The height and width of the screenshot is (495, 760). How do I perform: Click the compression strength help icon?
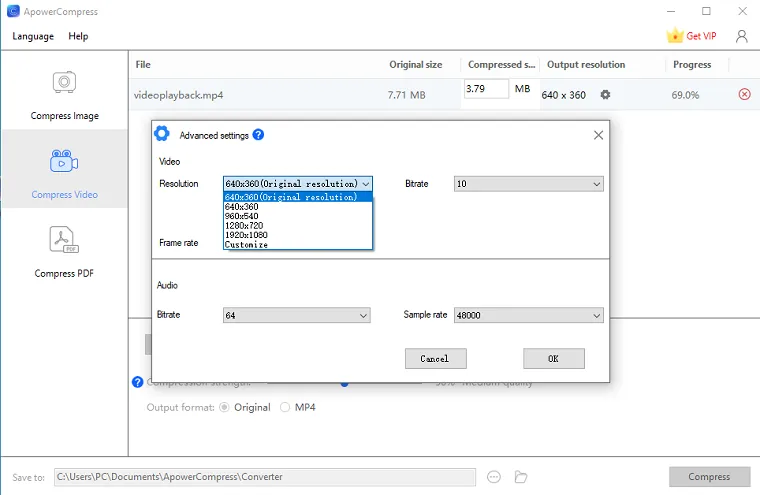pyautogui.click(x=138, y=382)
